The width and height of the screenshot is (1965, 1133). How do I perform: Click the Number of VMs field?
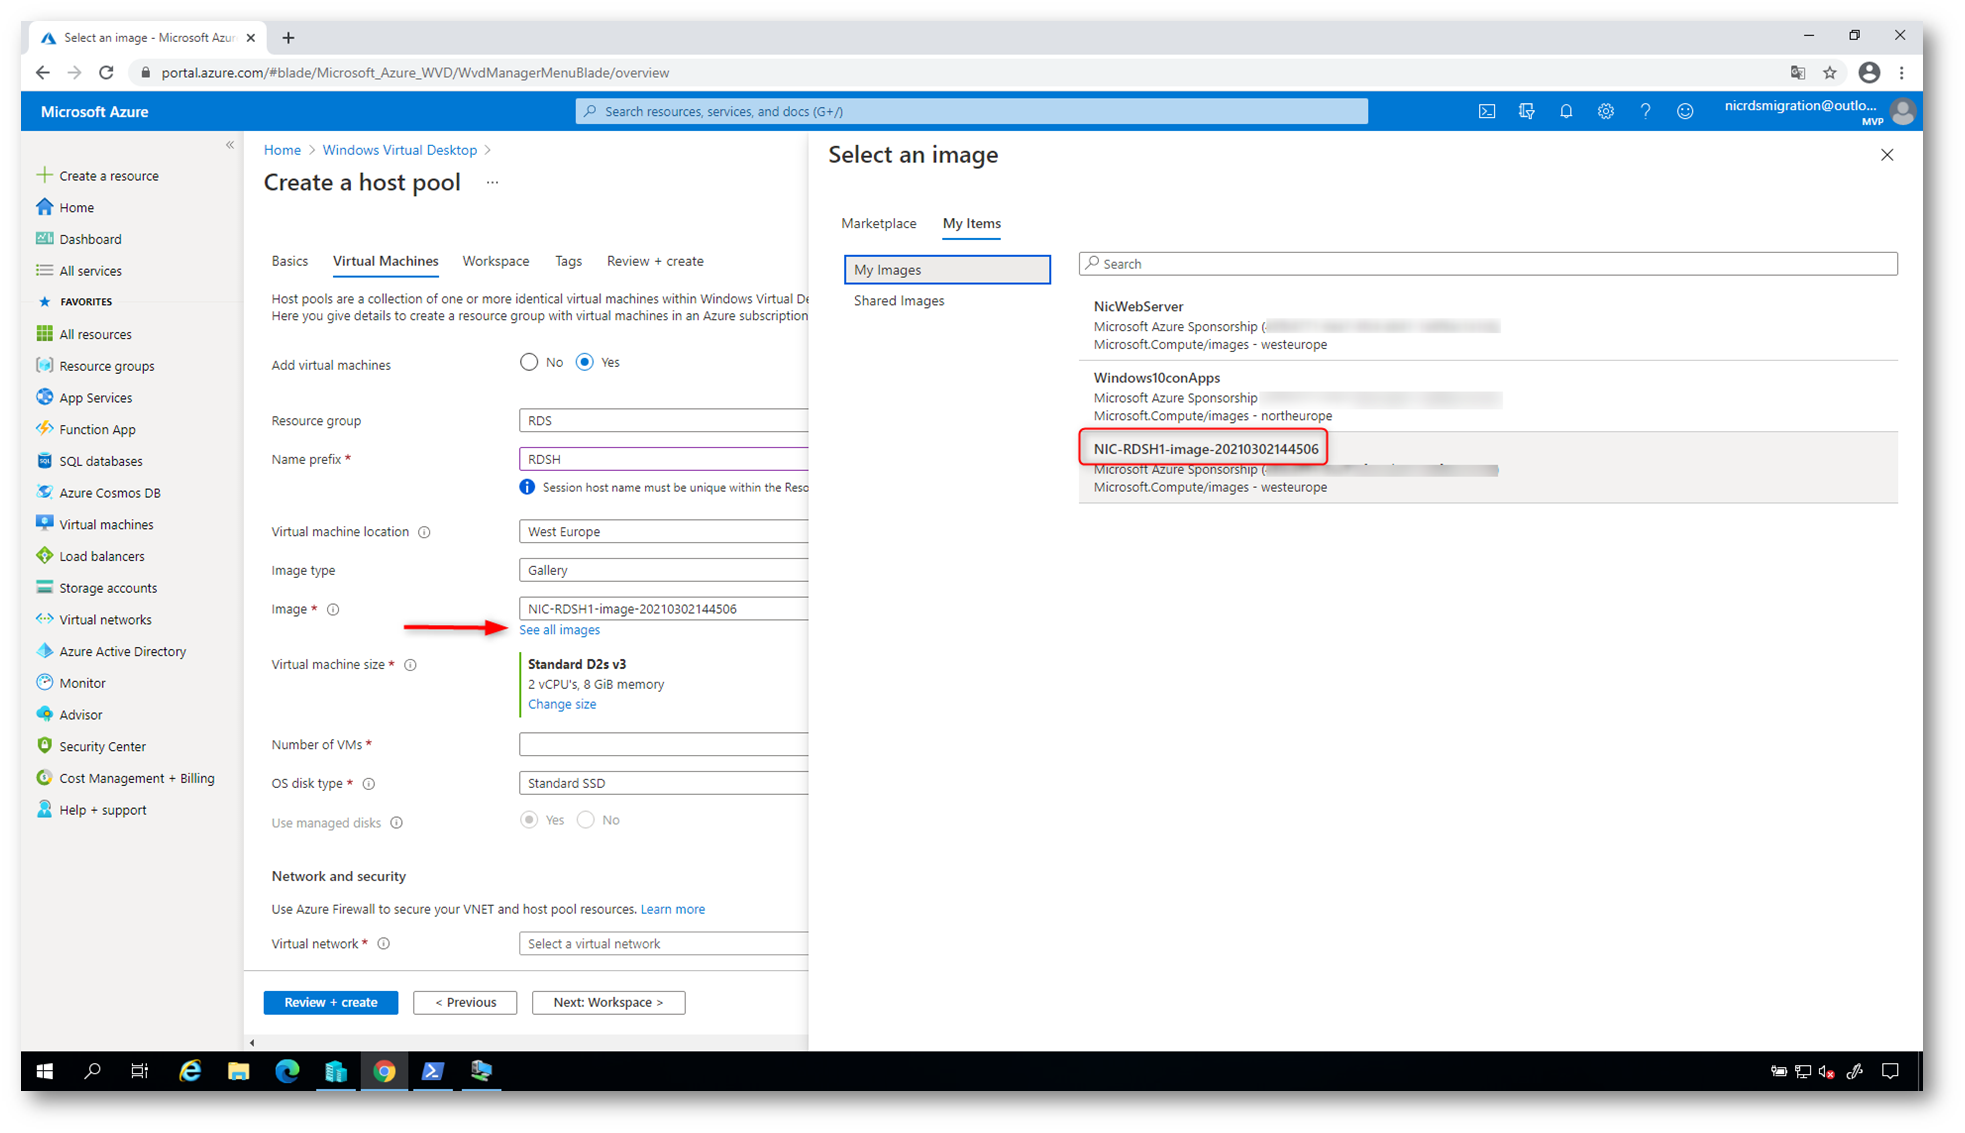(663, 744)
